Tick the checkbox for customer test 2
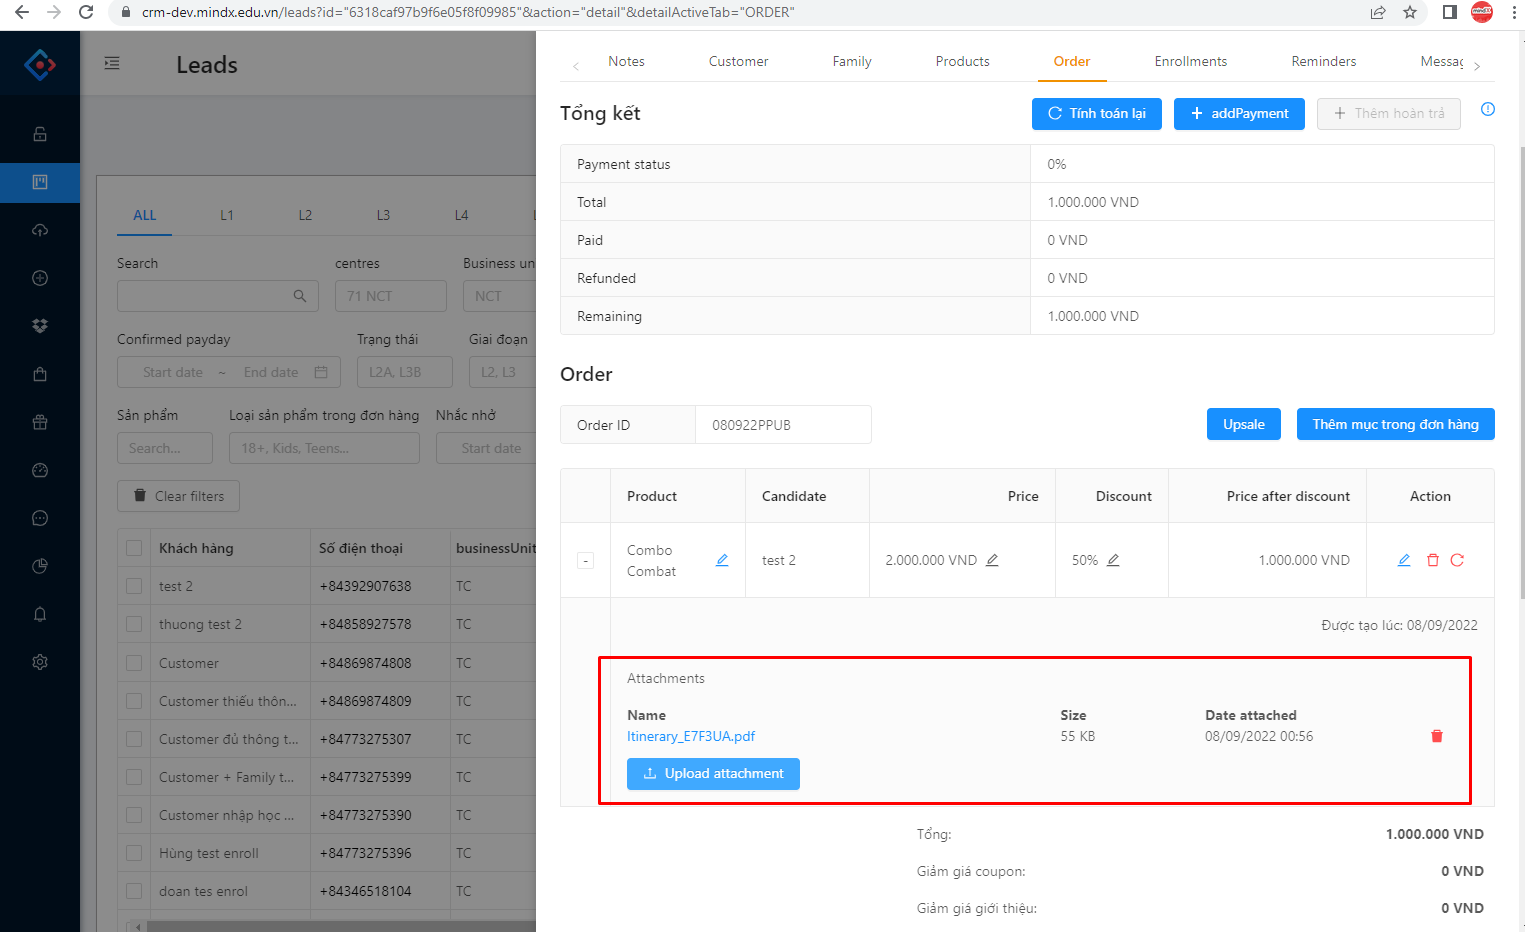Screen dimensions: 1525x932 pos(134,586)
